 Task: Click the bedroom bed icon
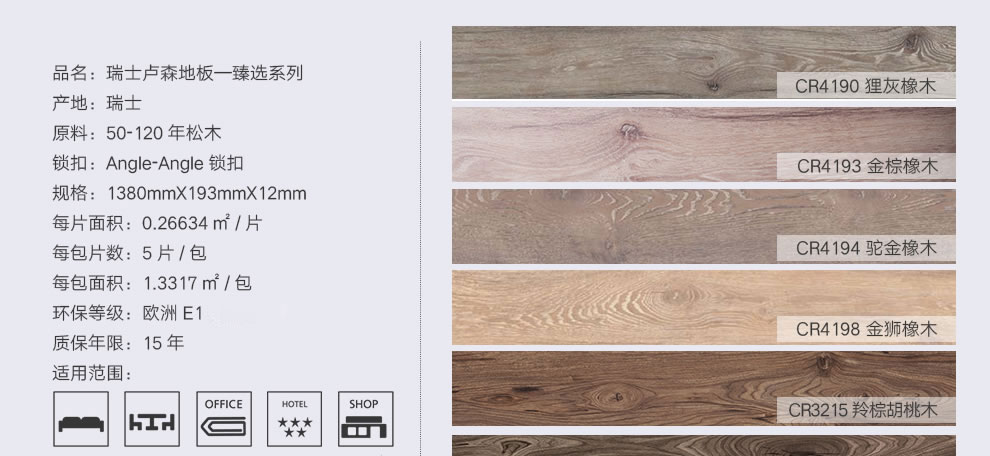point(81,419)
